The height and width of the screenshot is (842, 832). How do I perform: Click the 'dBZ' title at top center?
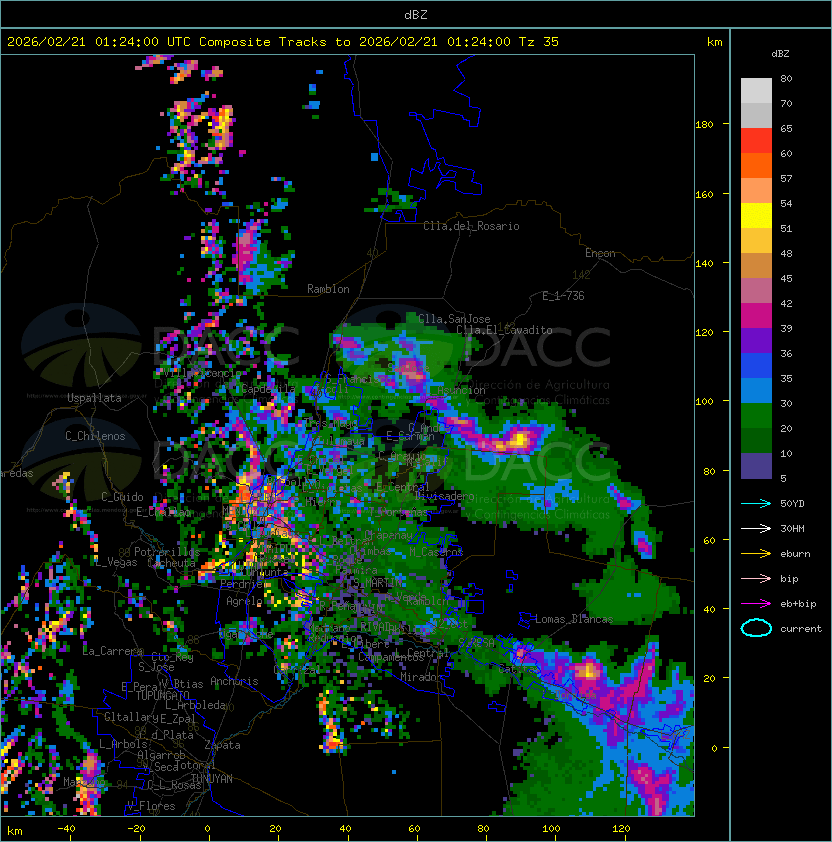[x=416, y=14]
